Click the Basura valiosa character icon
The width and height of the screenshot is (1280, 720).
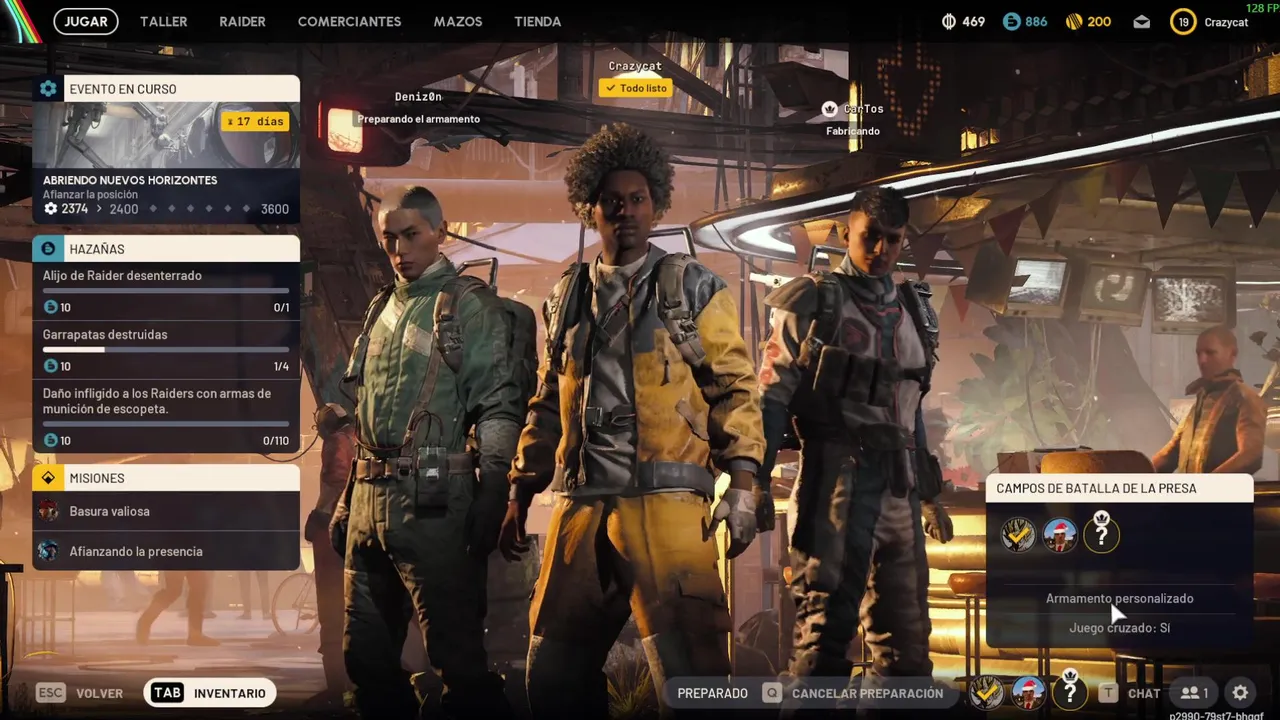[x=48, y=511]
